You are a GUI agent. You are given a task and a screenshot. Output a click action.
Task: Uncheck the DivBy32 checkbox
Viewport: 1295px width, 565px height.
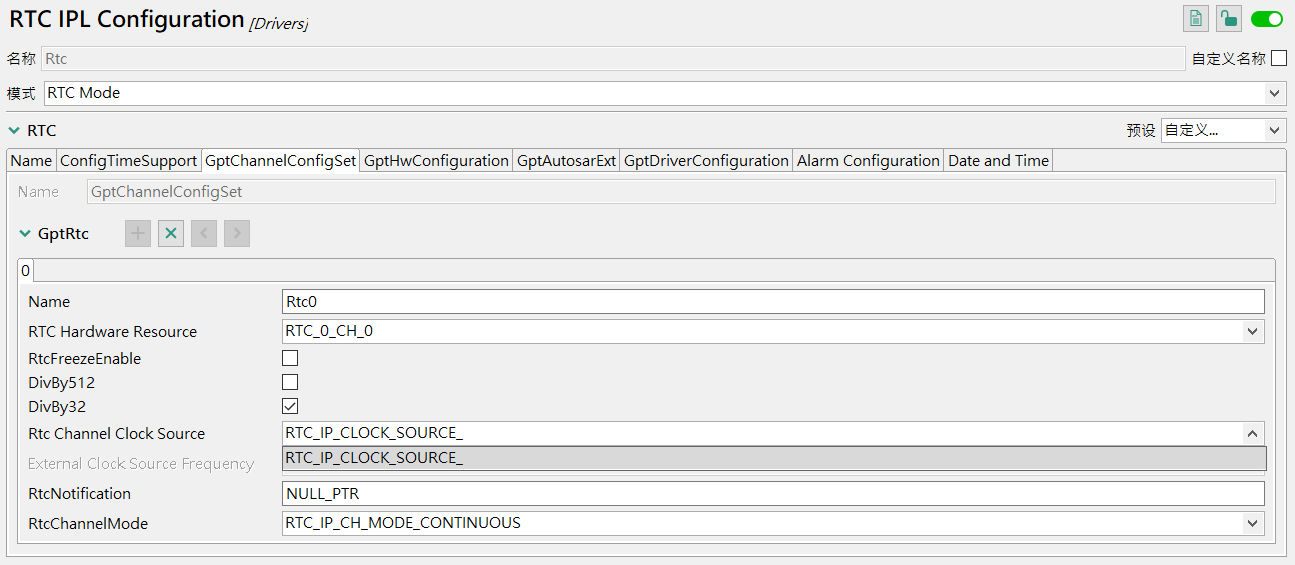coord(290,406)
